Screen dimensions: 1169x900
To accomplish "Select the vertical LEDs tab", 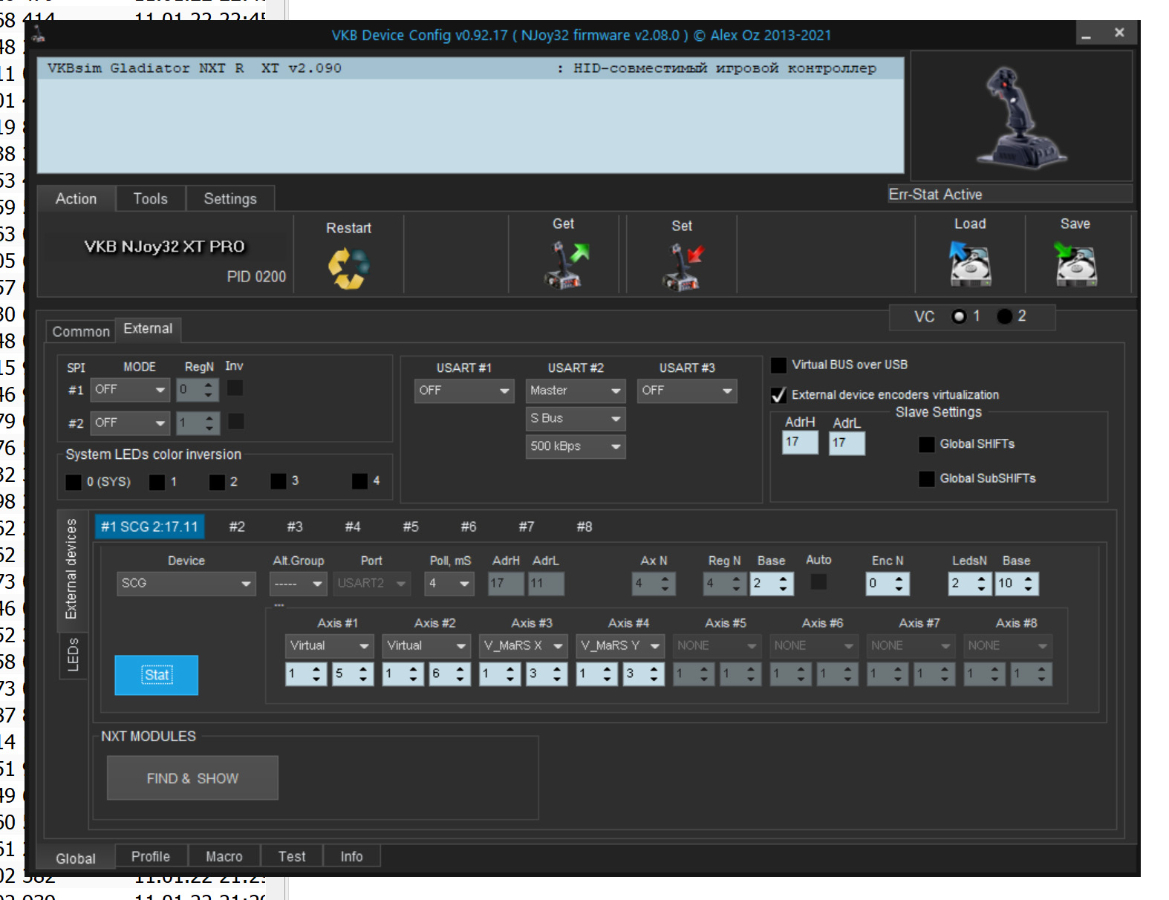I will (72, 655).
